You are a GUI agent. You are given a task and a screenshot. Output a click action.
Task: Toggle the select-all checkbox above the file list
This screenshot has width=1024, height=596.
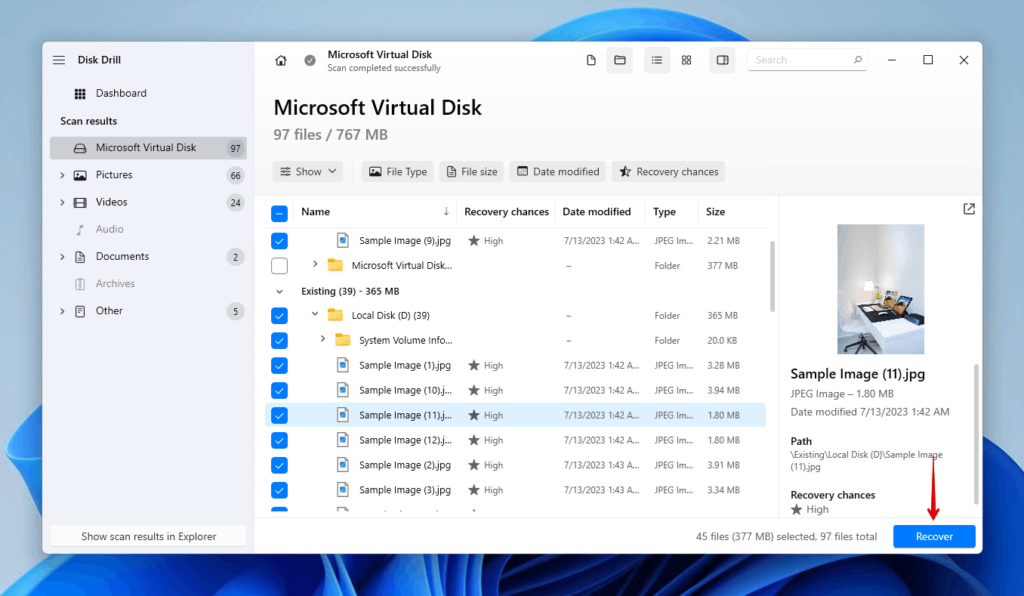(x=279, y=211)
